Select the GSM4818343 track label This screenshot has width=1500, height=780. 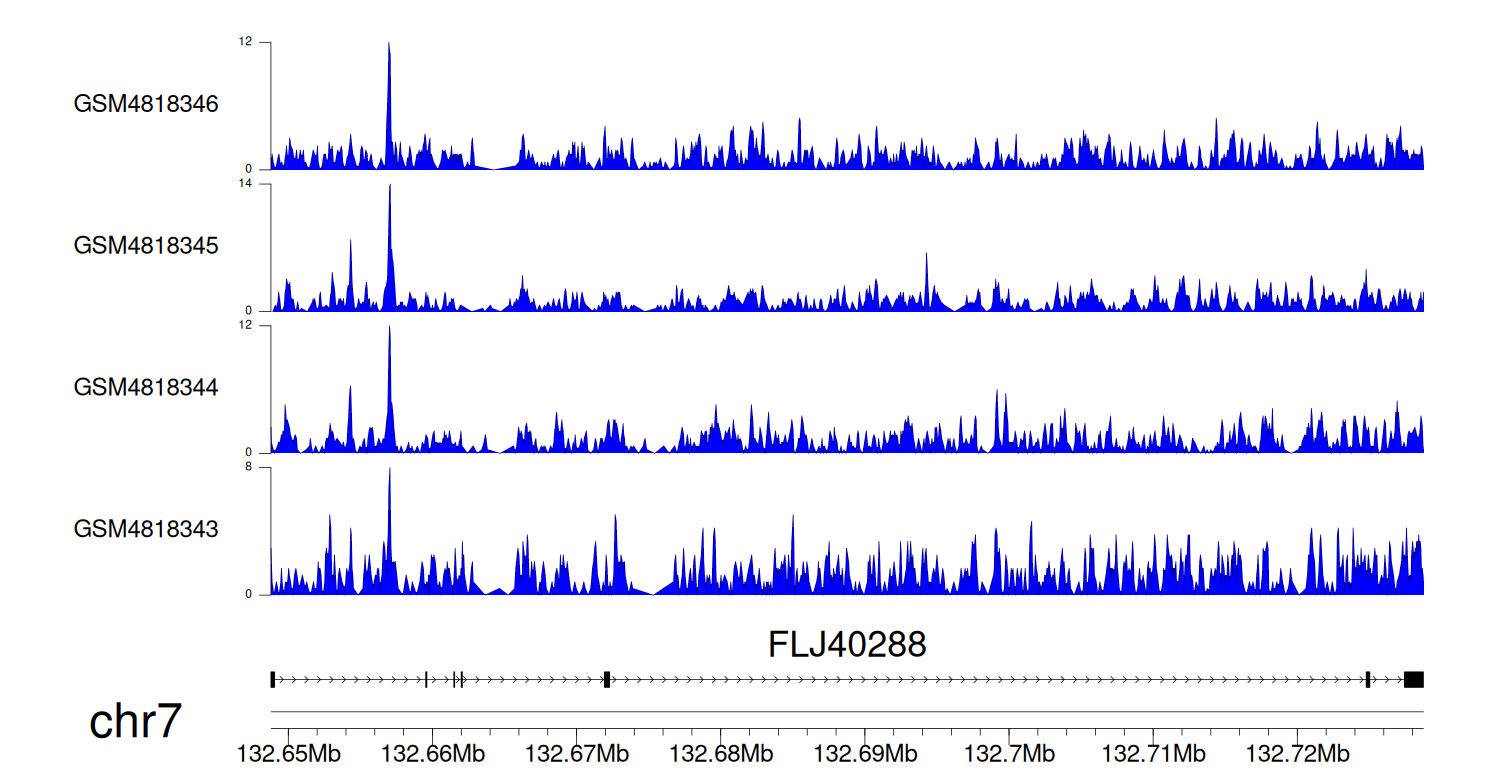(x=146, y=529)
